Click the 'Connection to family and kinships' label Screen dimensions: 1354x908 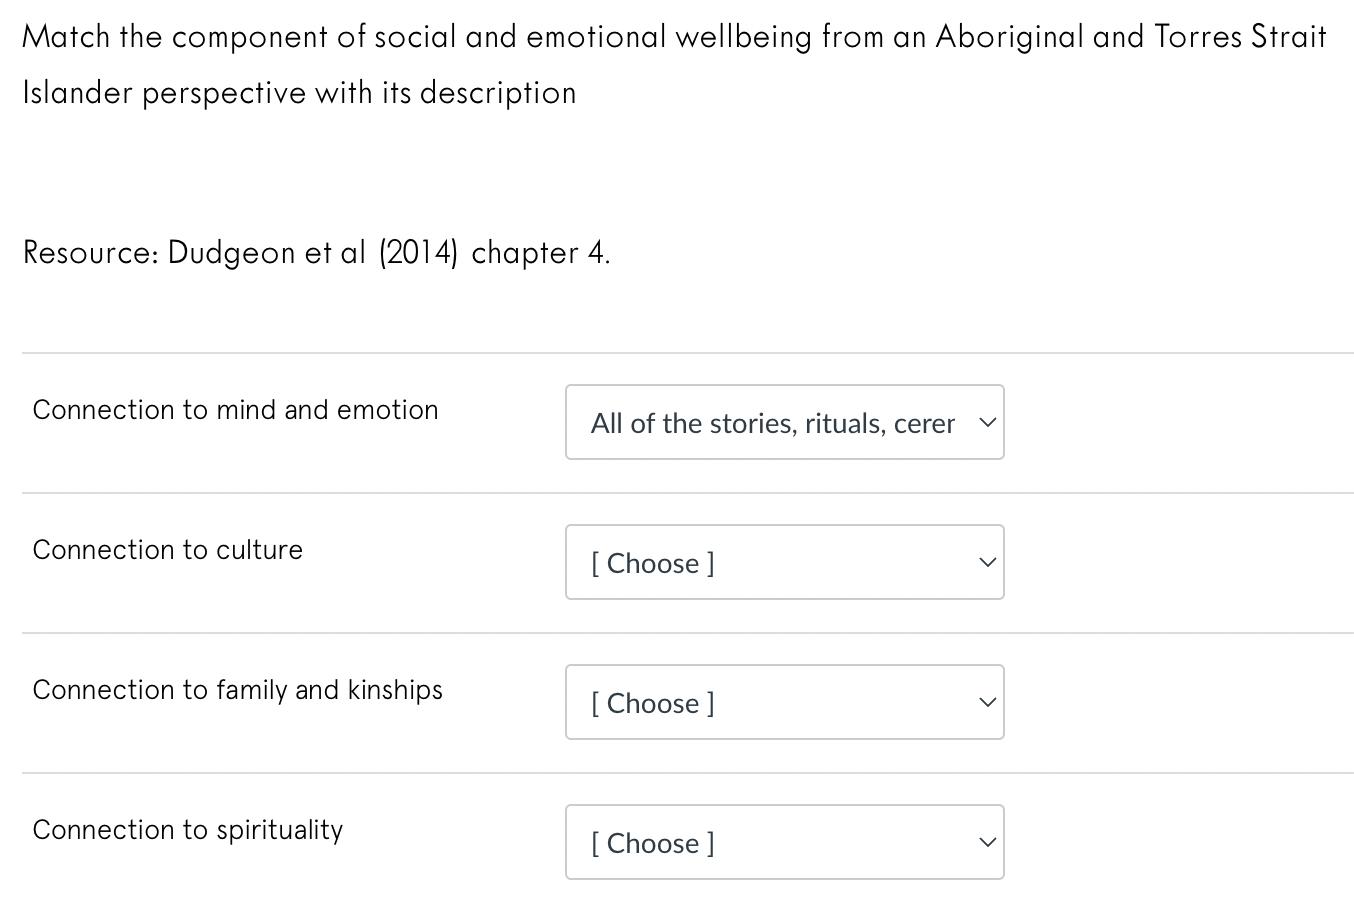pos(238,689)
